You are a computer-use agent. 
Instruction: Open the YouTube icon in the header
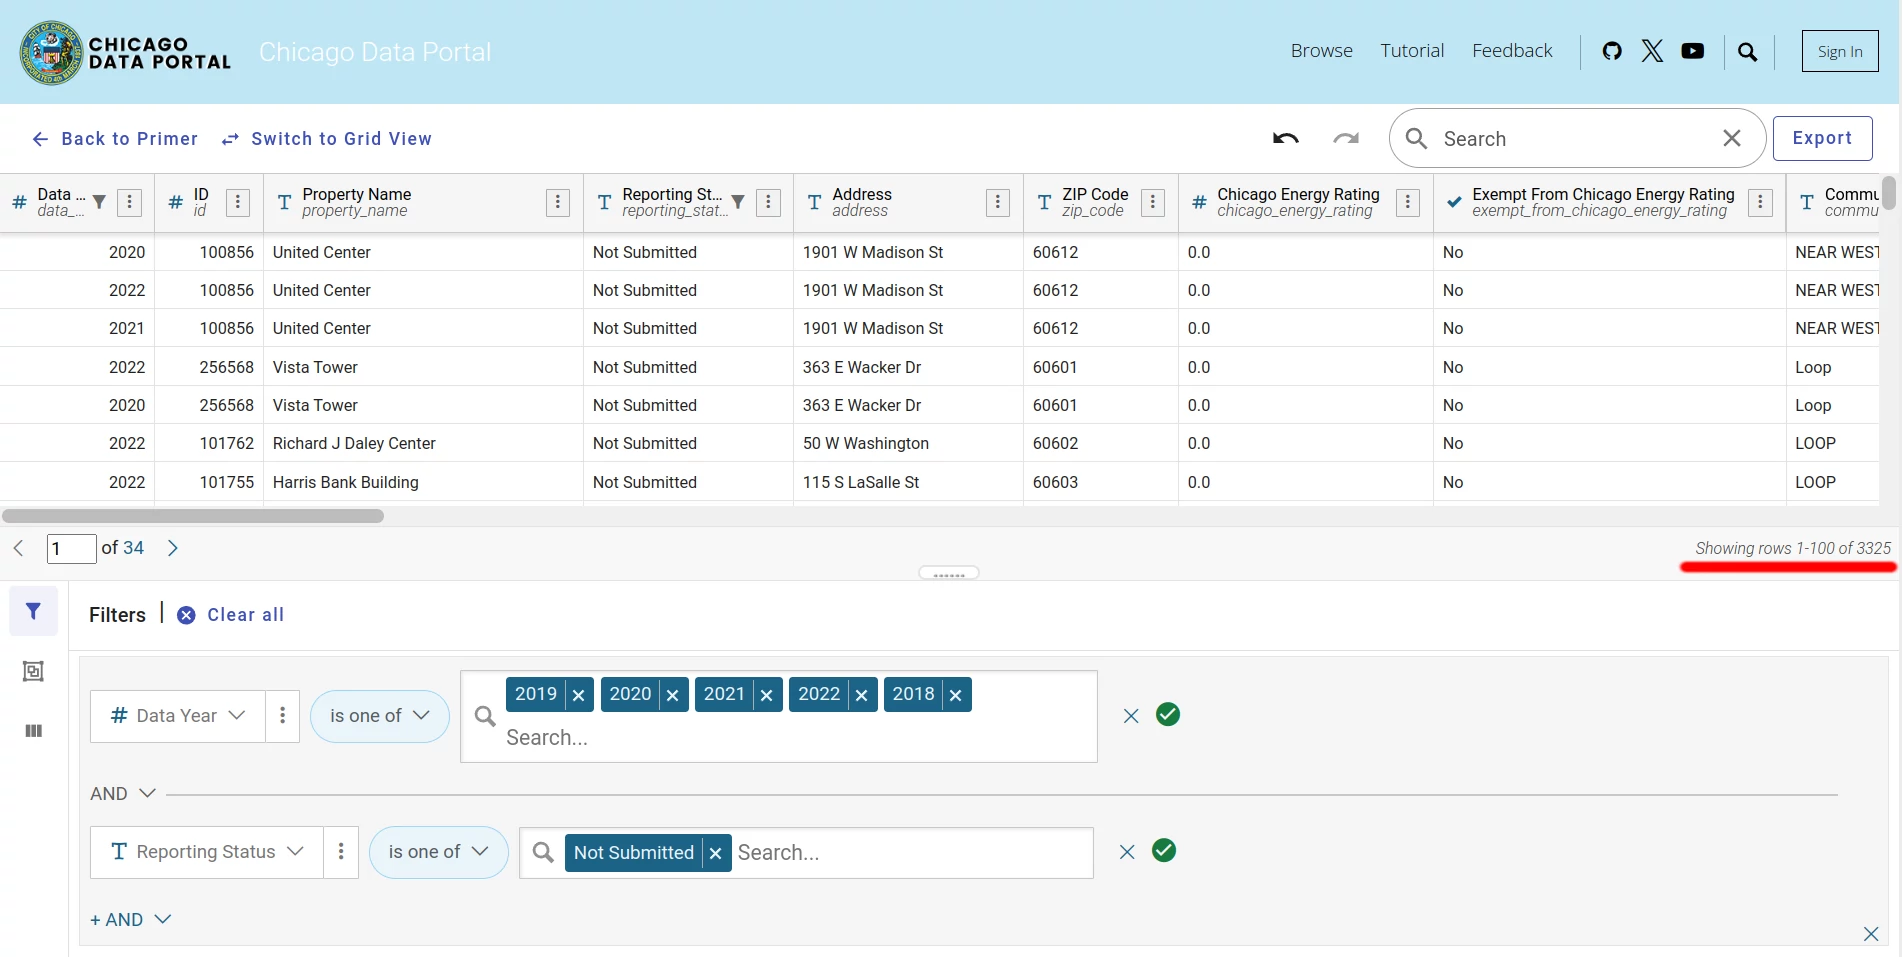[1693, 51]
